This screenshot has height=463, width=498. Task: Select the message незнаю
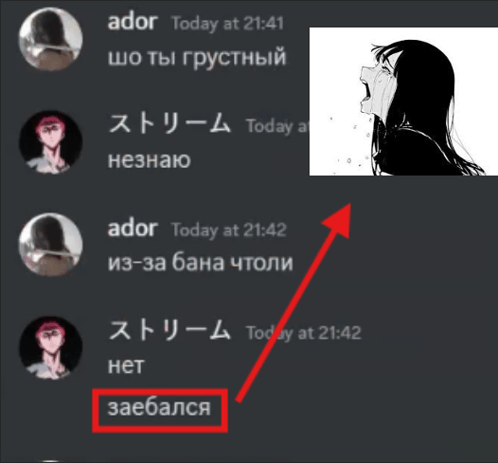tap(149, 160)
